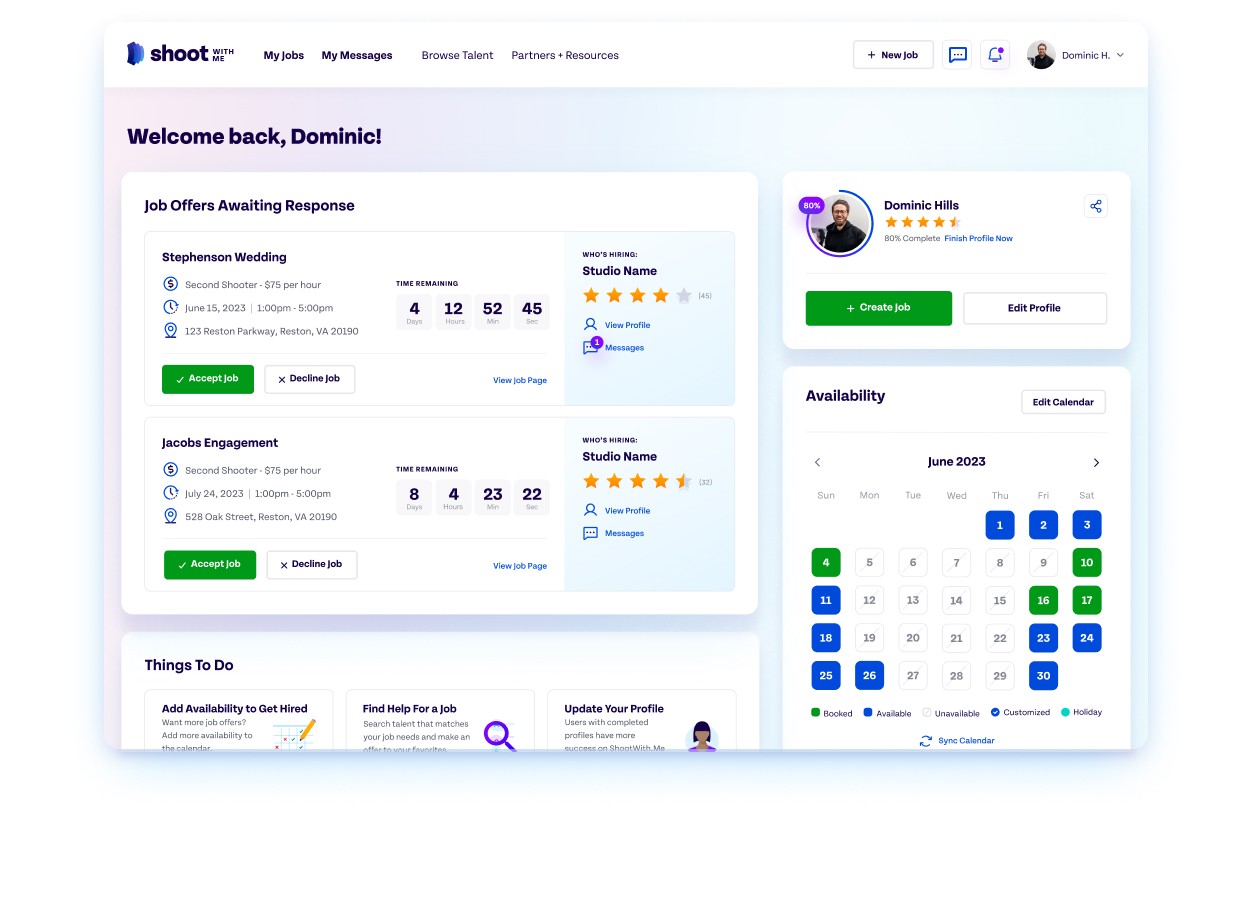Open the chat messages icon in header
The width and height of the screenshot is (1250, 900).
[957, 55]
